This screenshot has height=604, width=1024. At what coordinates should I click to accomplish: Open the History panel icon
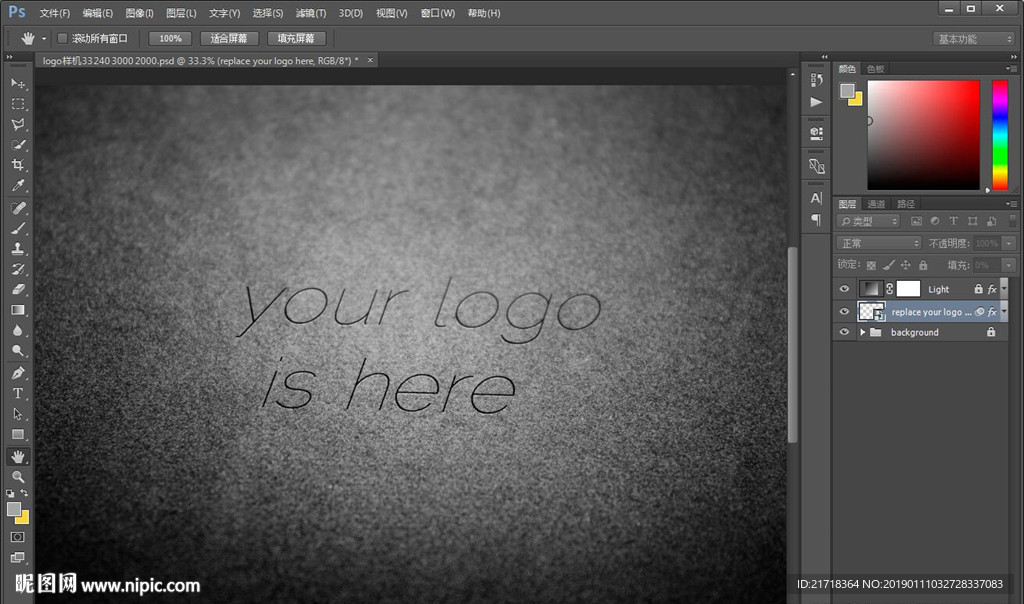(816, 80)
